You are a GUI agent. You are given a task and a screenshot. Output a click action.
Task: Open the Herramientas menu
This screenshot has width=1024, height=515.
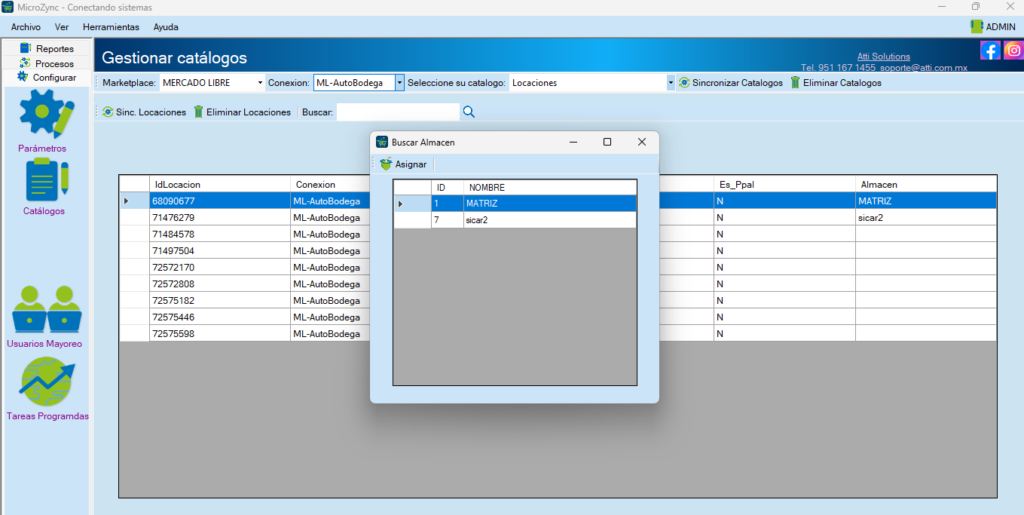pyautogui.click(x=111, y=27)
